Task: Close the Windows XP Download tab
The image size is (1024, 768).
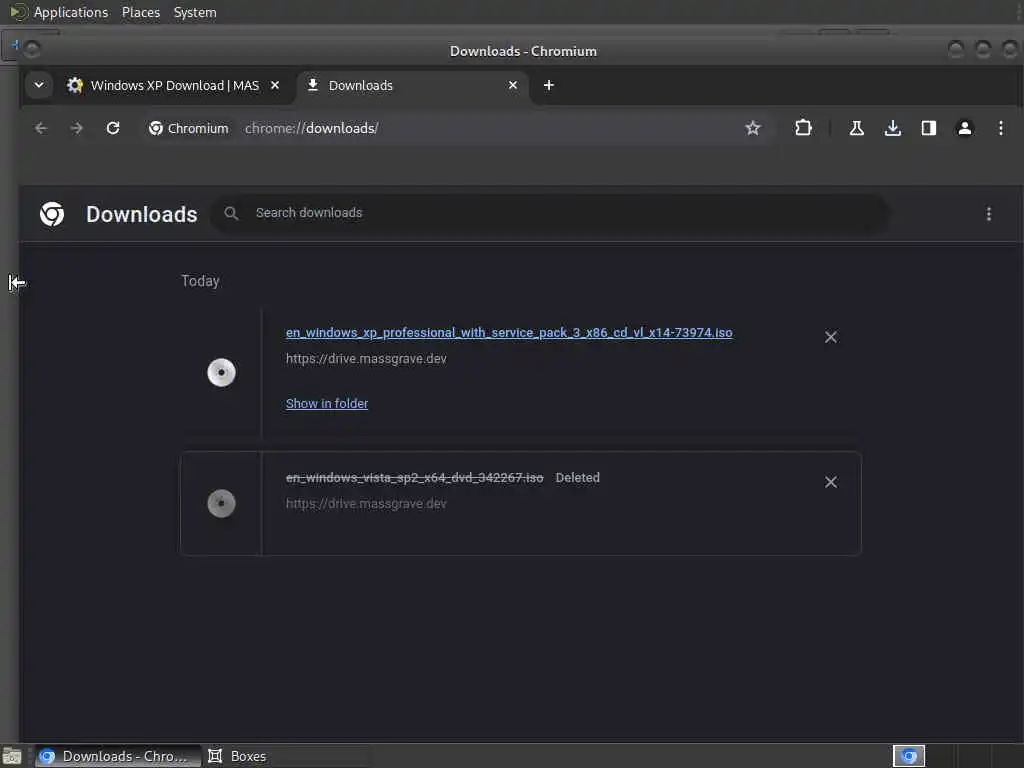Action: pyautogui.click(x=275, y=85)
